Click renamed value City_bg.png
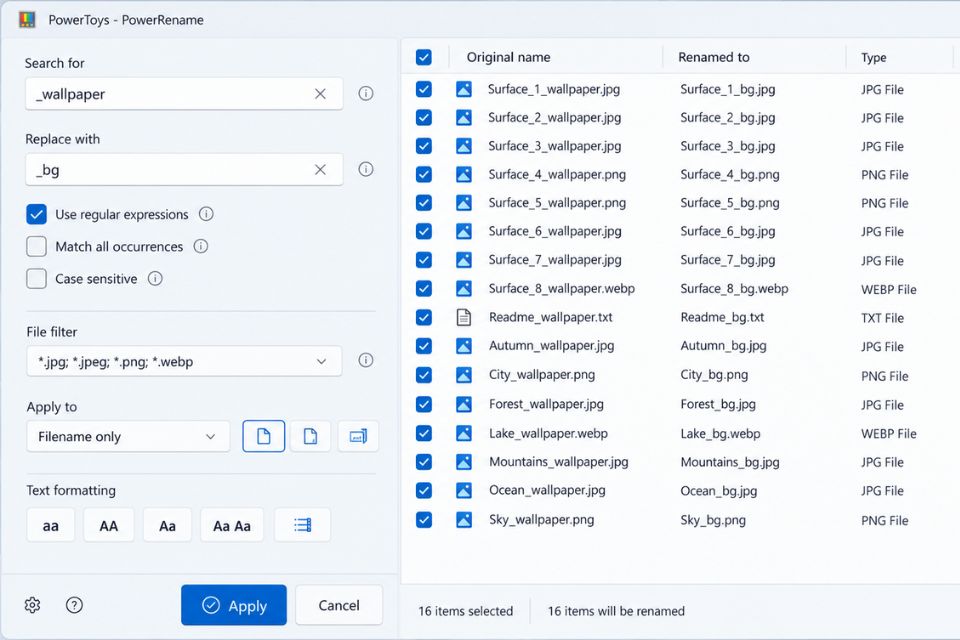This screenshot has height=640, width=960. click(714, 375)
